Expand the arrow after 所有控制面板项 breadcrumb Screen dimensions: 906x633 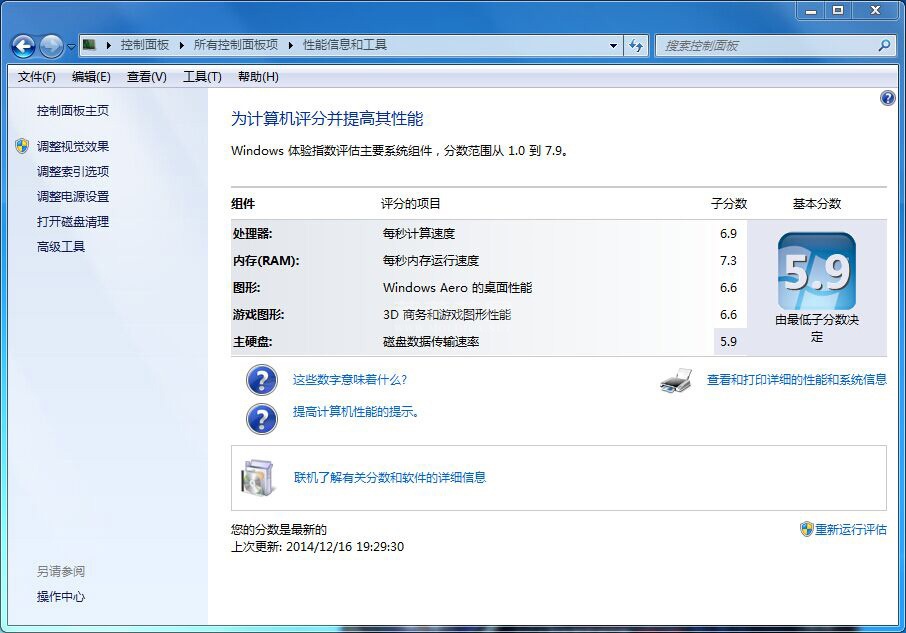pos(290,45)
